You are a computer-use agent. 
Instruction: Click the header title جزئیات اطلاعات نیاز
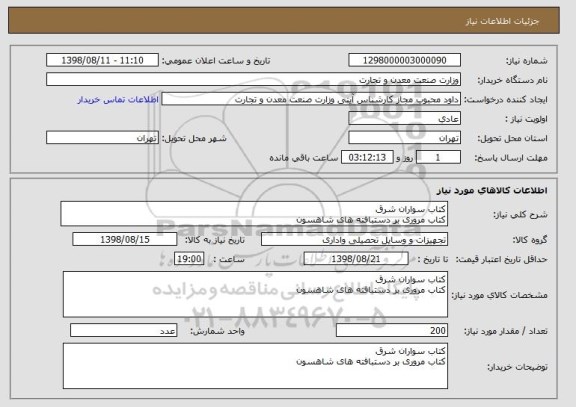502,21
